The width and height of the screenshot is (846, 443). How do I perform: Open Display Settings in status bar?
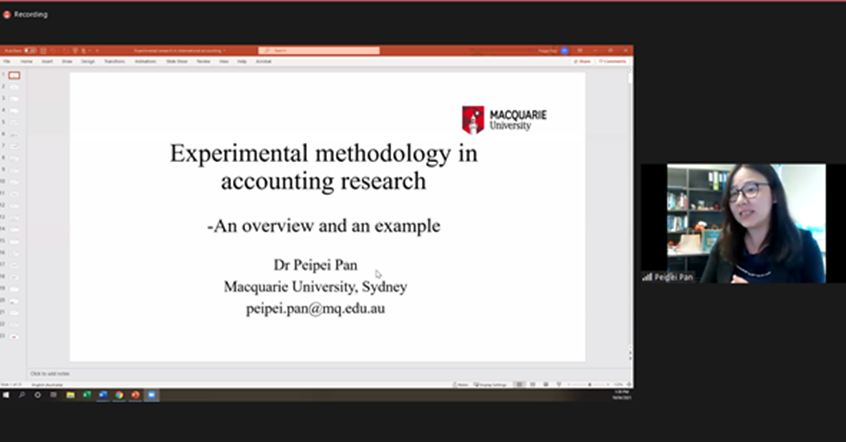(492, 384)
